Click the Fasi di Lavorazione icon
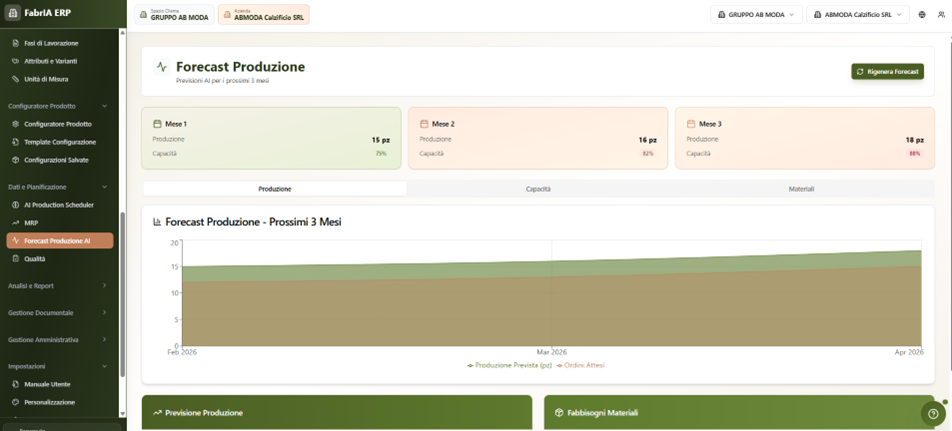 coord(16,43)
